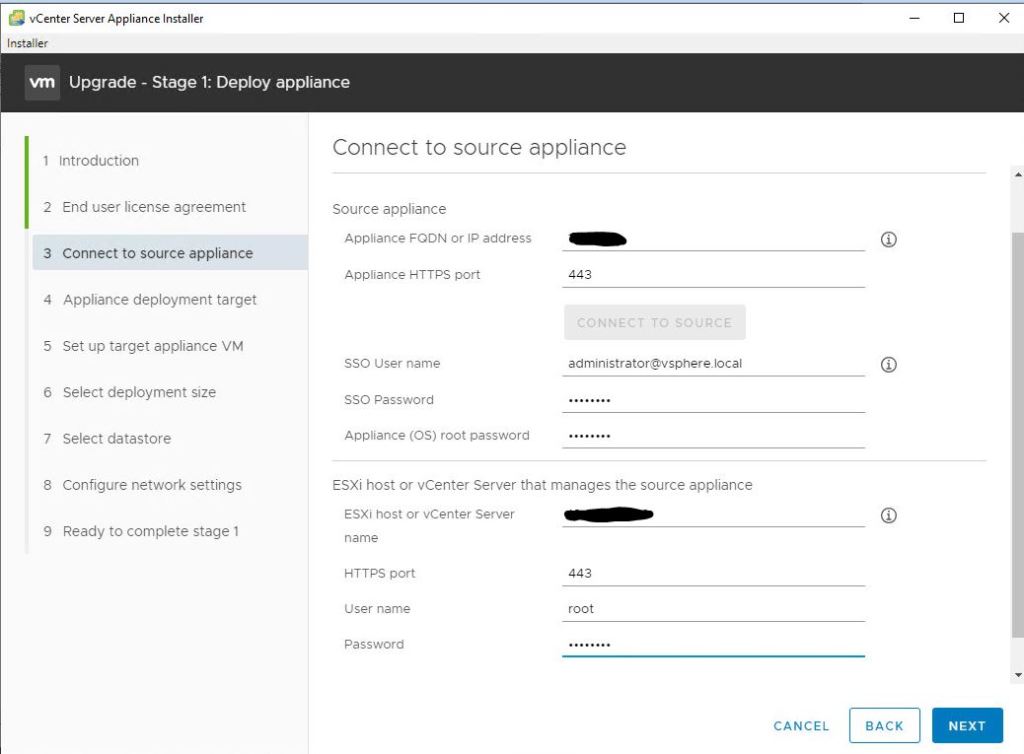Click the Next button
Screen dimensions: 1024x754
[966, 726]
